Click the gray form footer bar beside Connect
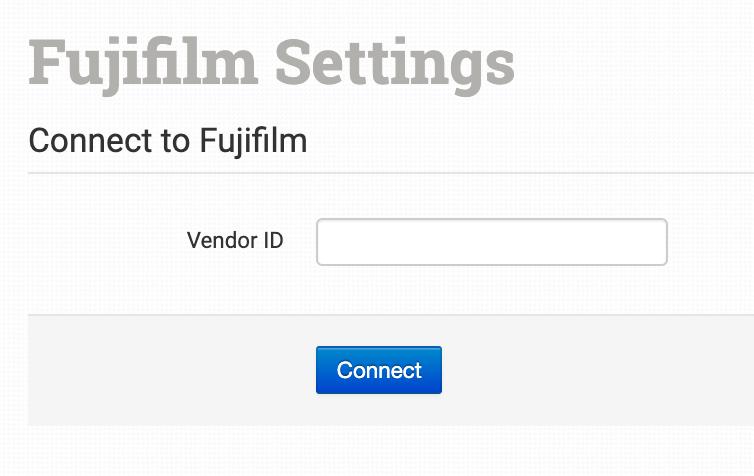Image resolution: width=754 pixels, height=476 pixels. (x=590, y=370)
